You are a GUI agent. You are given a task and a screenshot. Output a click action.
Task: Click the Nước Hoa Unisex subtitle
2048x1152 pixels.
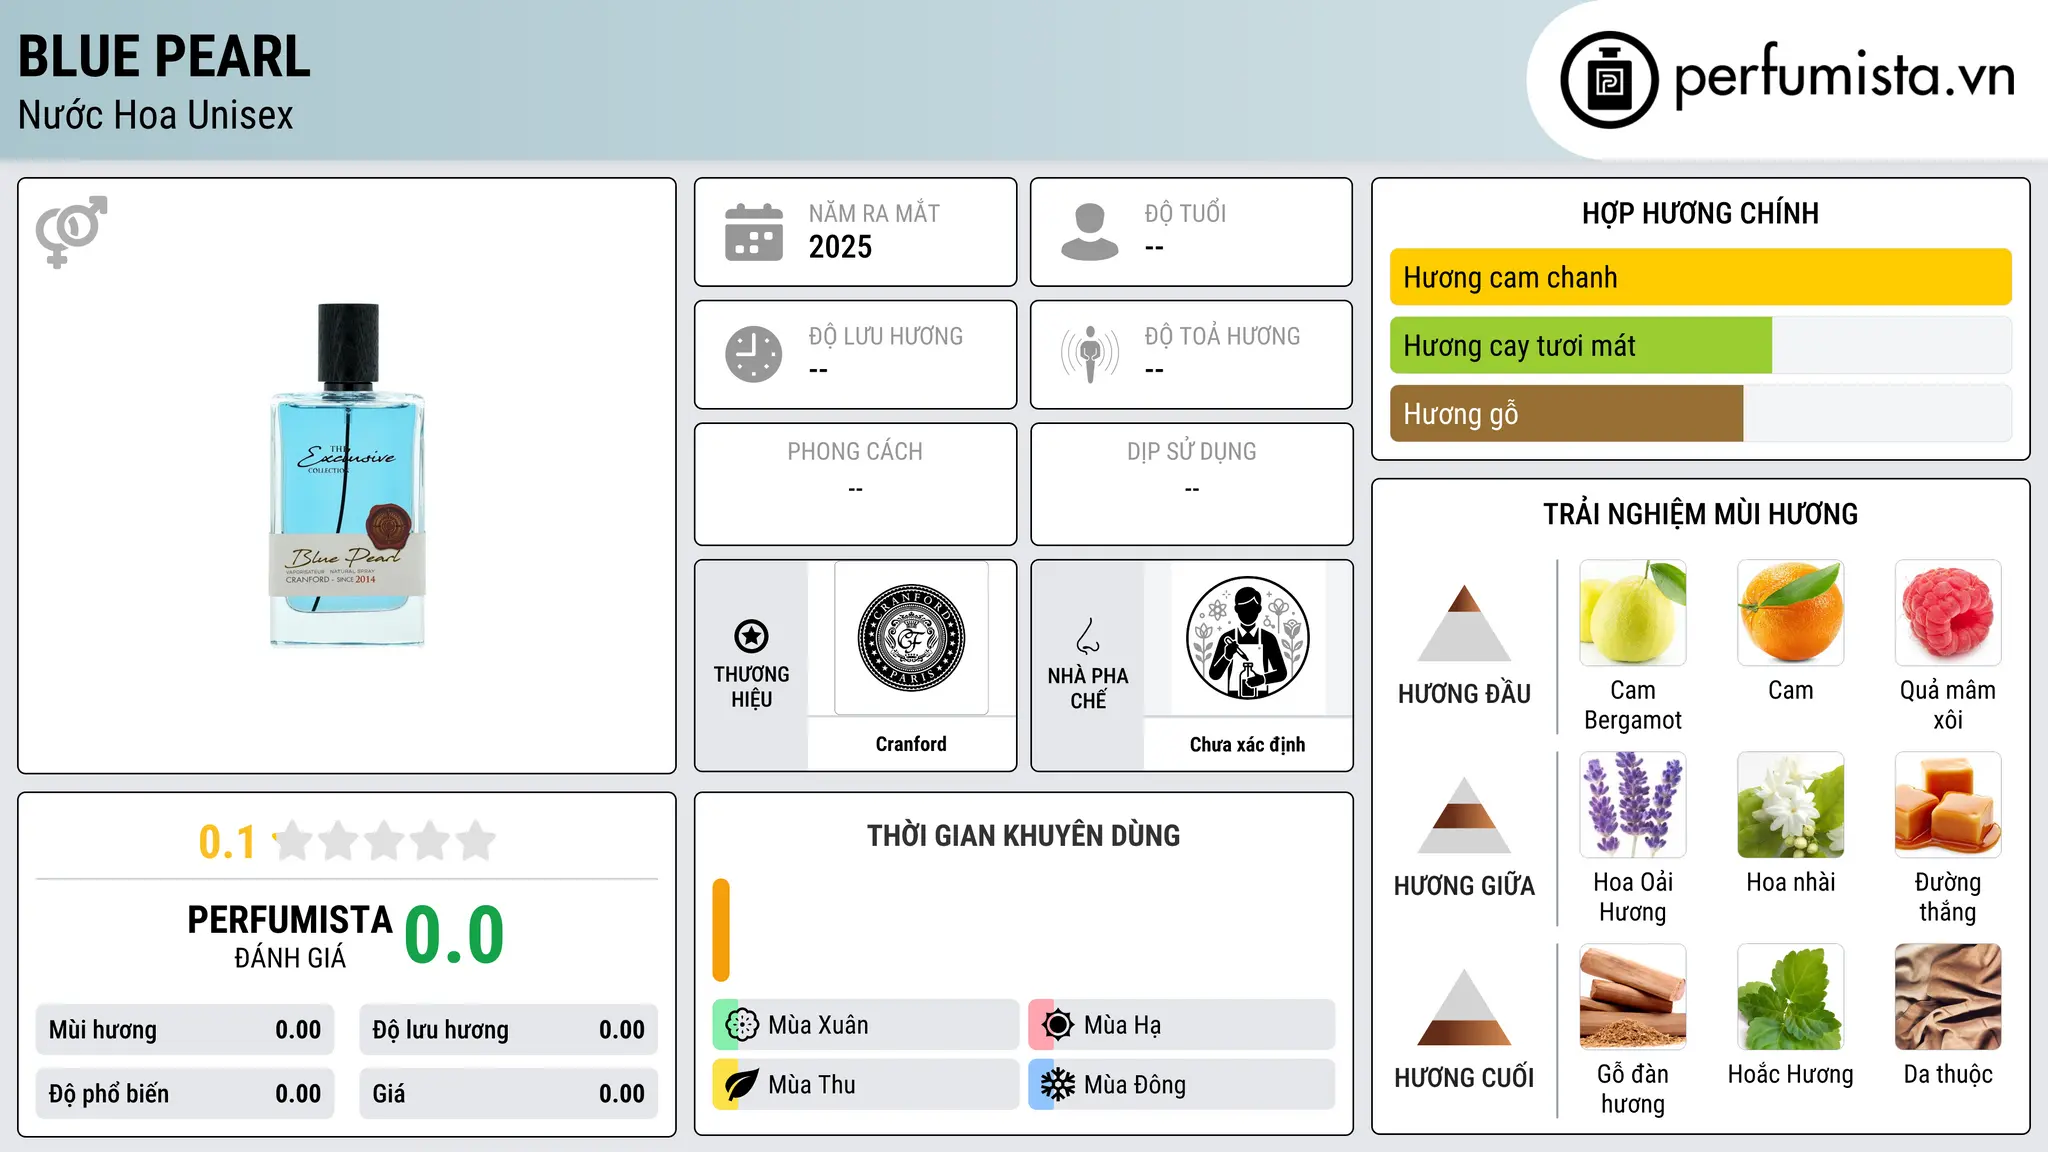pyautogui.click(x=156, y=115)
